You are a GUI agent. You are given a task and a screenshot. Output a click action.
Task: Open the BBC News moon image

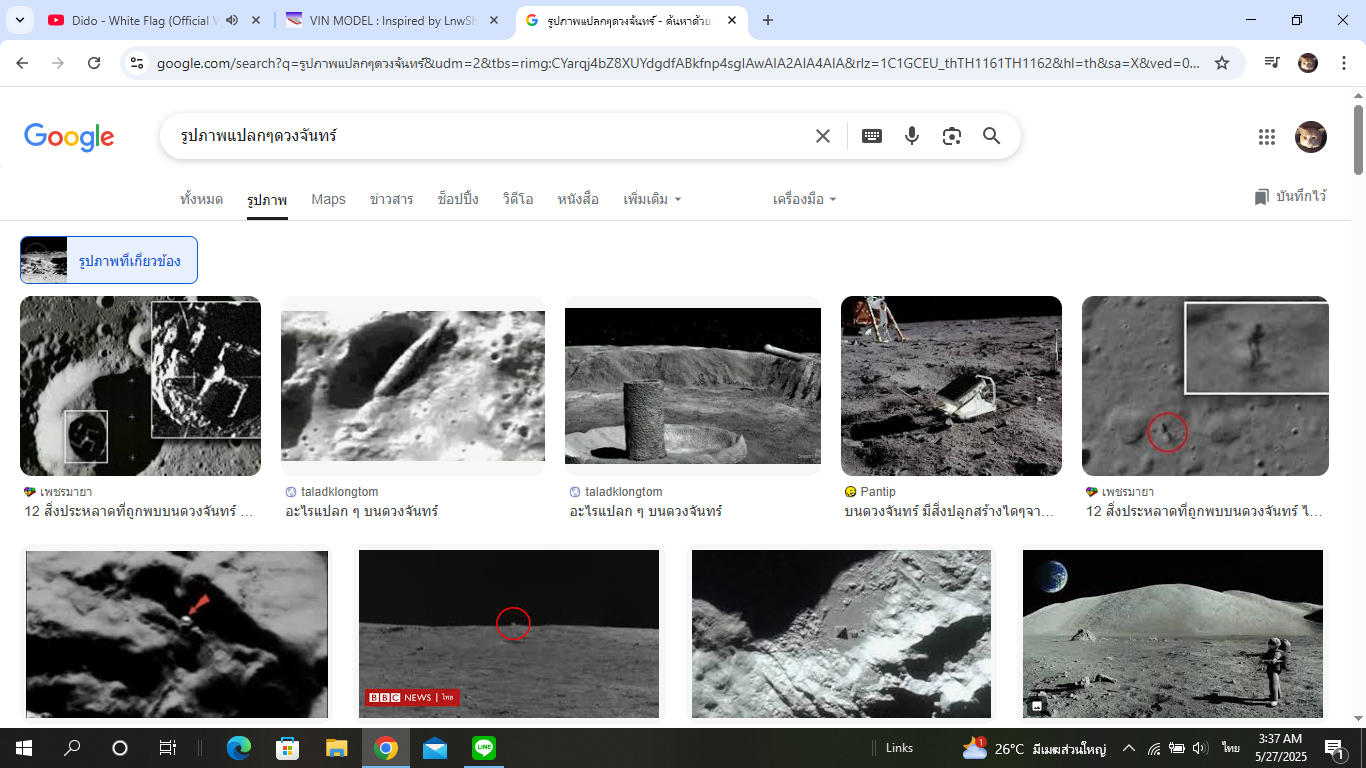[x=508, y=633]
